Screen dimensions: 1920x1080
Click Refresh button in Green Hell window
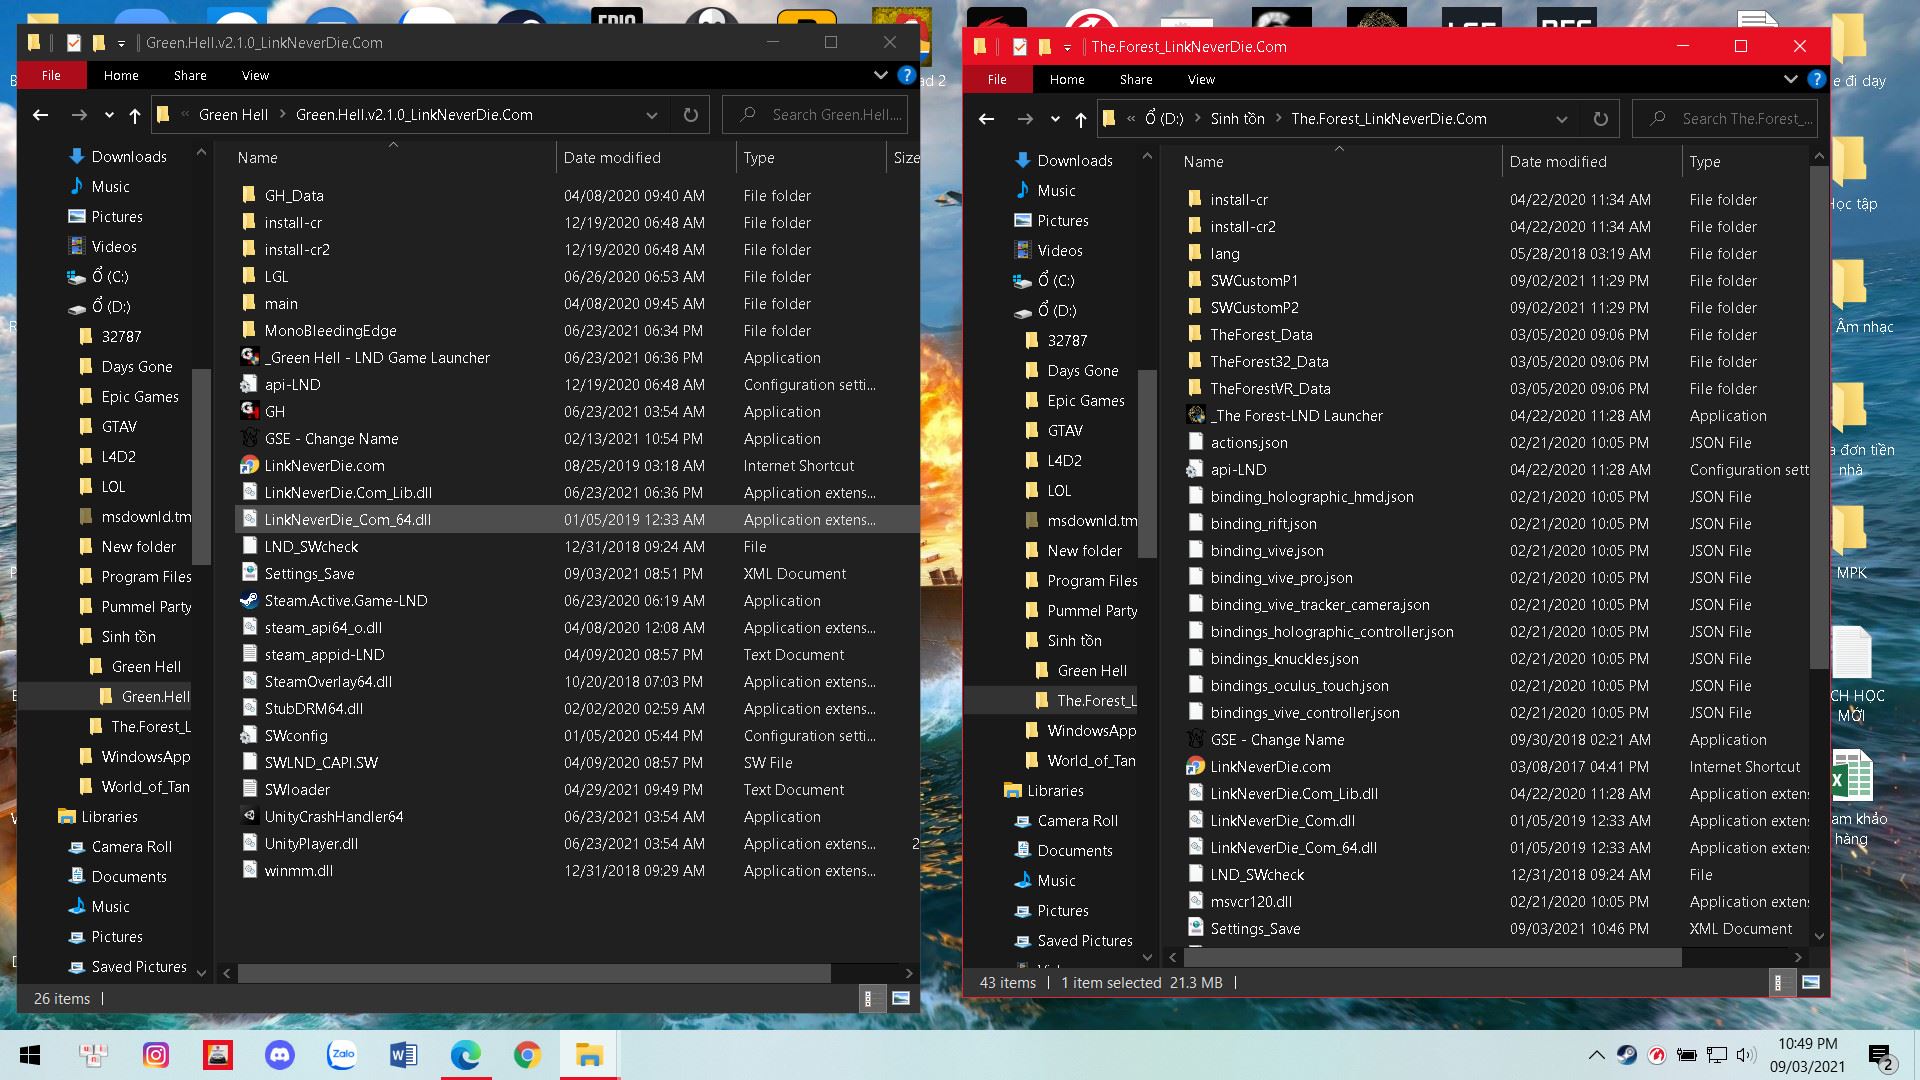(x=690, y=115)
